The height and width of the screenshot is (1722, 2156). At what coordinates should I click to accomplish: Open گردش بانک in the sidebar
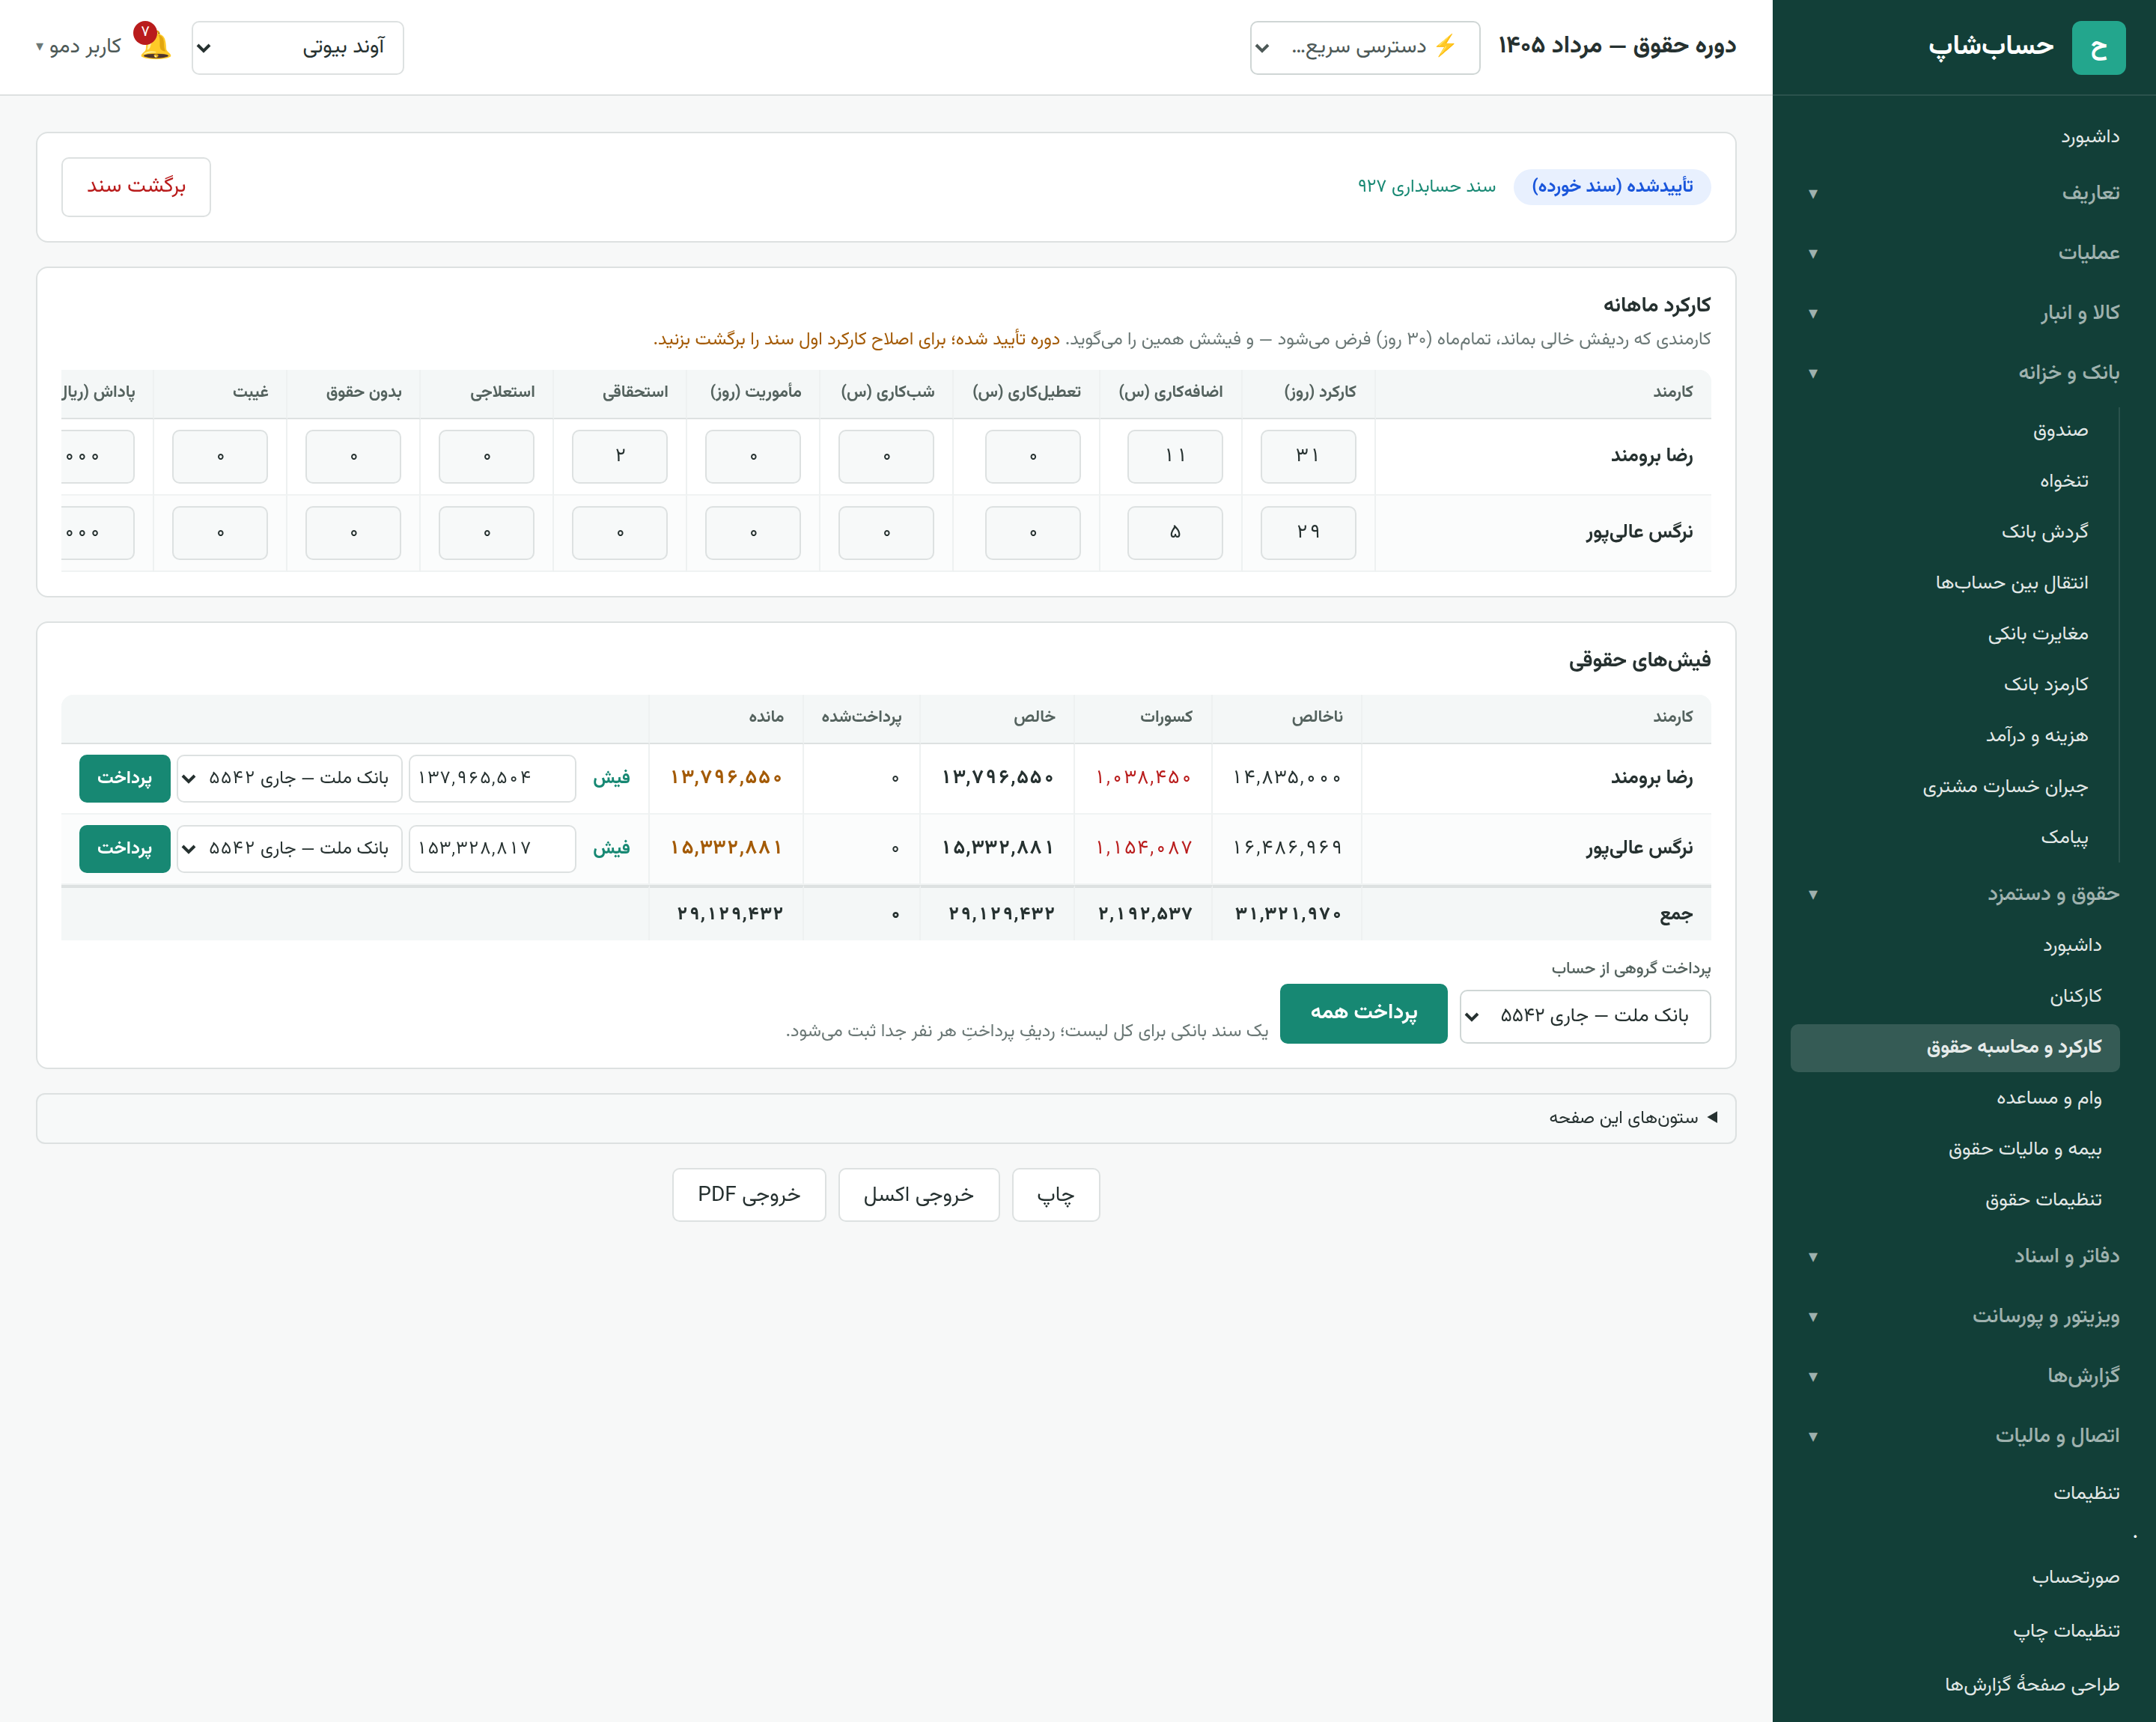[x=2044, y=532]
